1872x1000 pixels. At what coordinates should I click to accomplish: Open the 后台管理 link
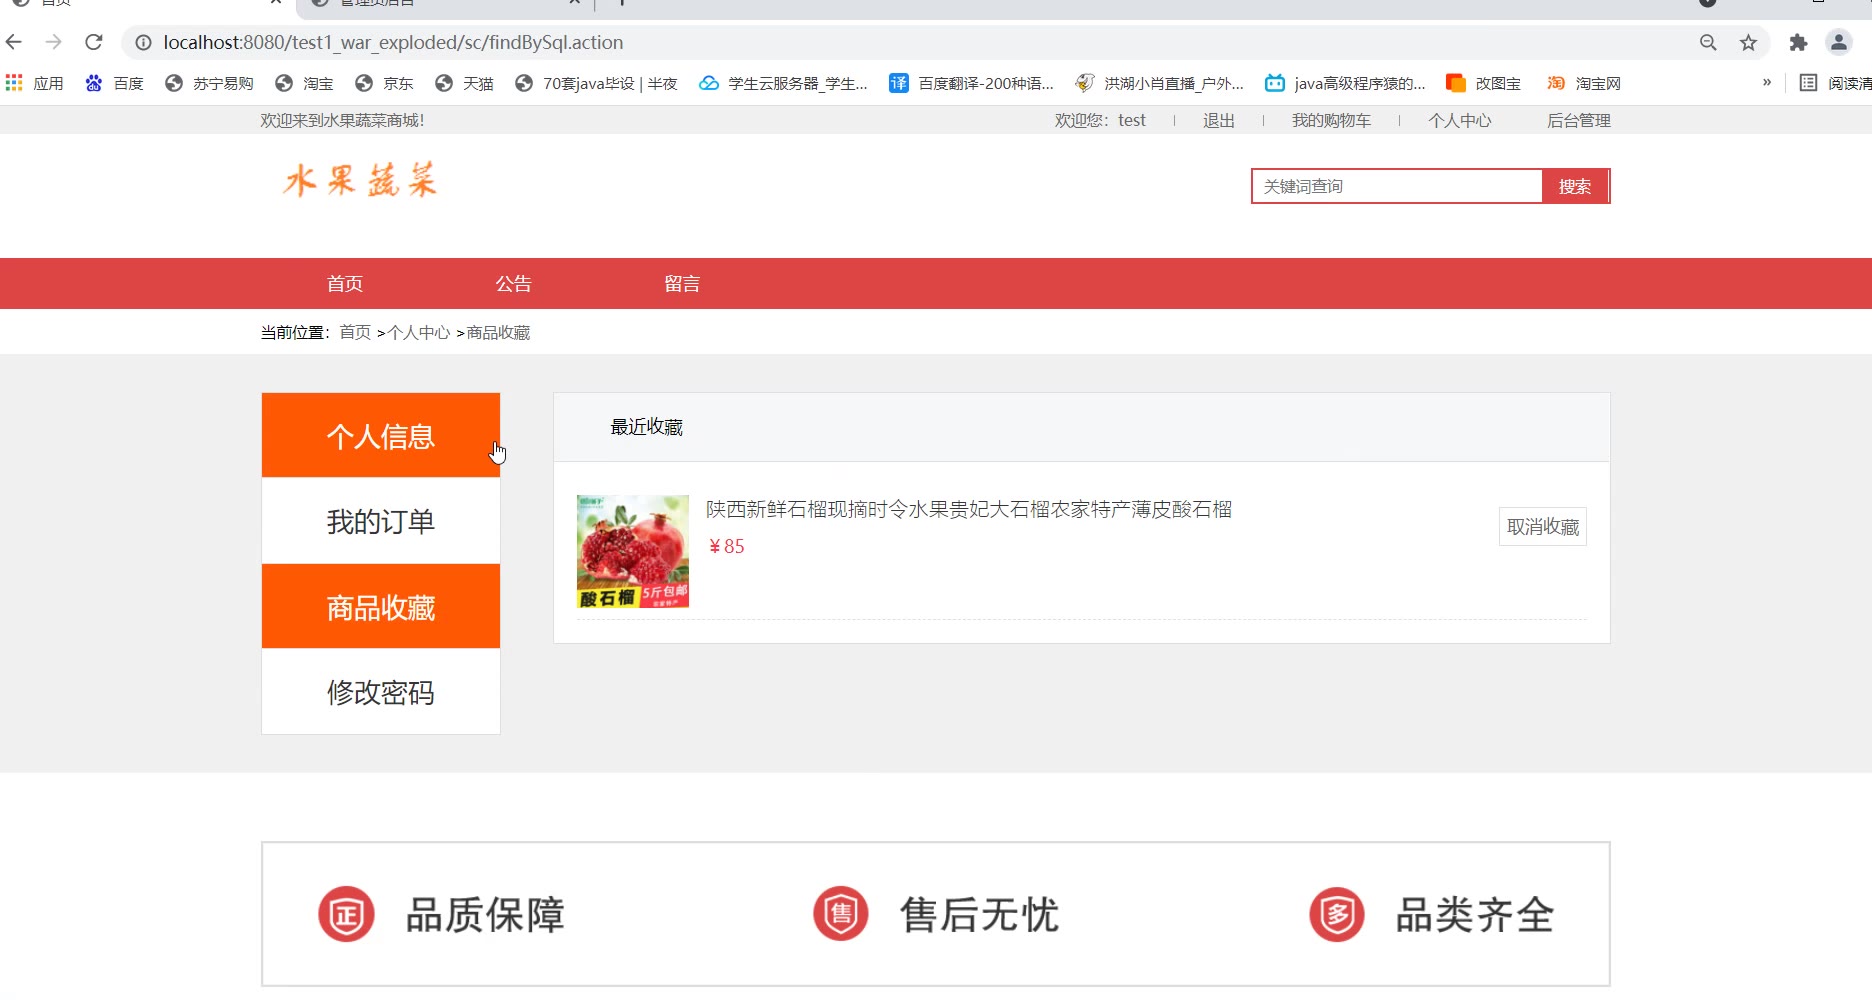1579,121
